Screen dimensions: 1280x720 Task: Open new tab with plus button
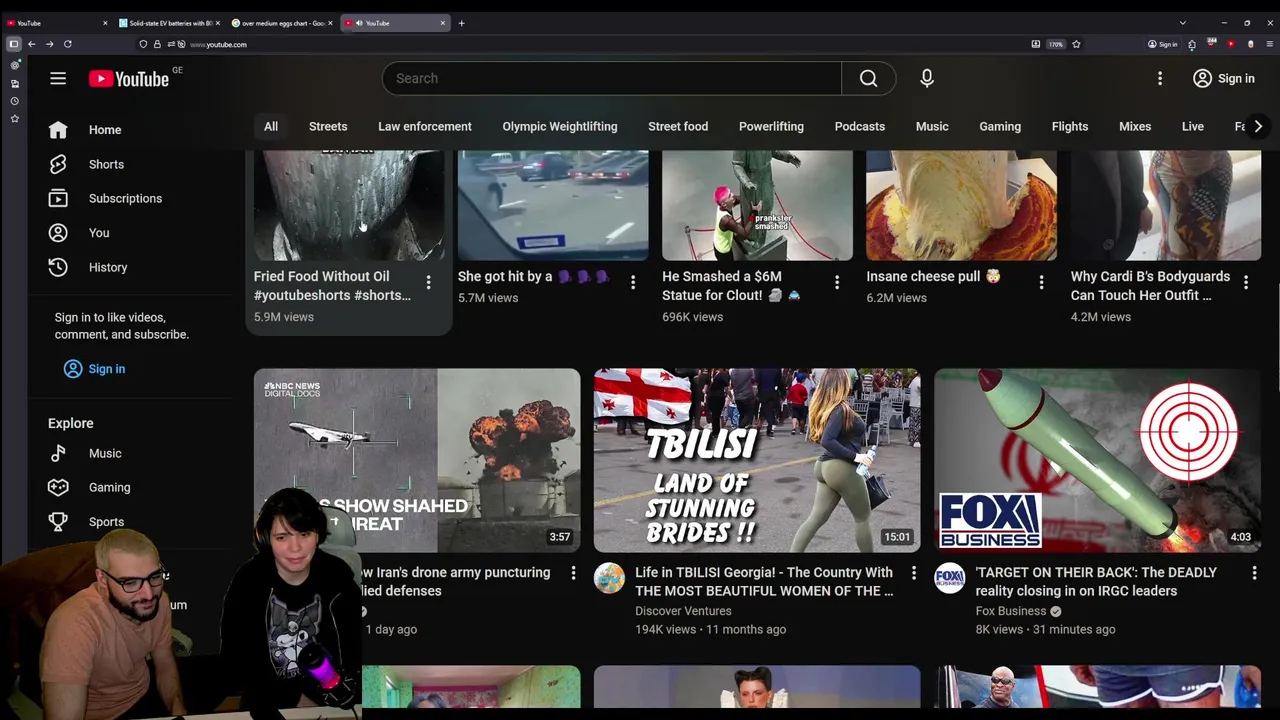pyautogui.click(x=461, y=23)
